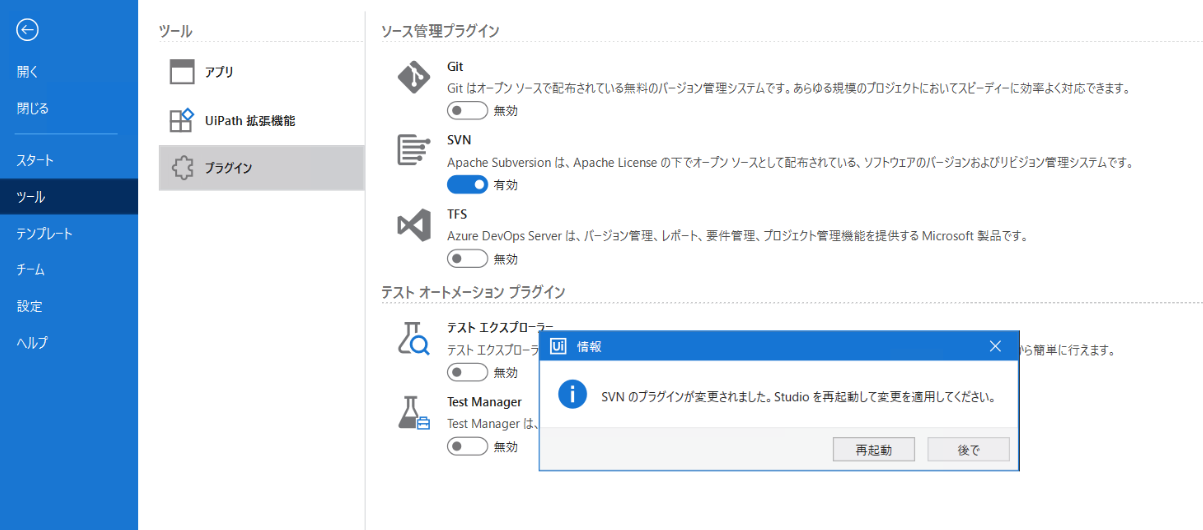This screenshot has height=530, width=1203.
Task: Select the UiPath 拡張機能 entry
Action: tap(261, 121)
